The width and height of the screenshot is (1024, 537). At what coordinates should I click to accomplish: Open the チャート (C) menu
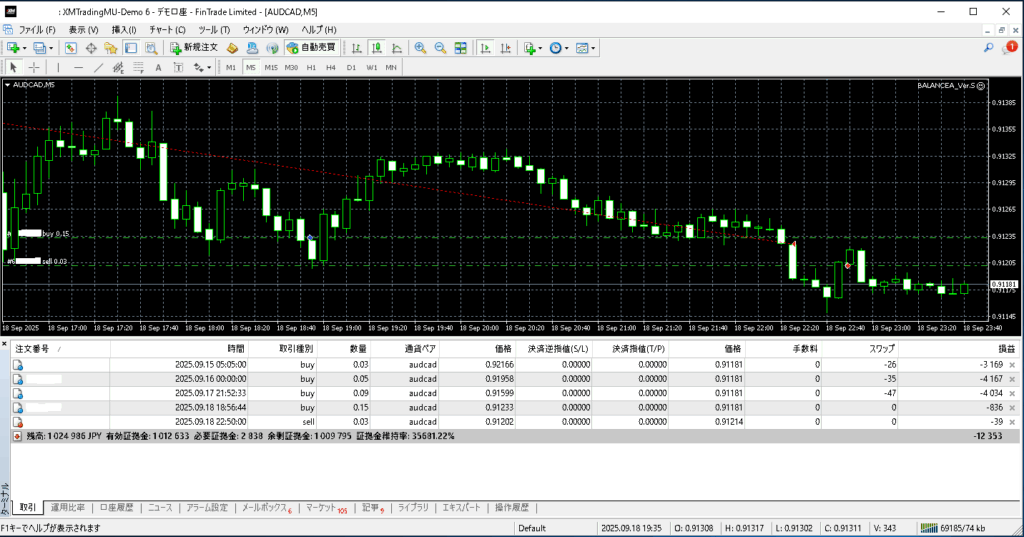166,30
